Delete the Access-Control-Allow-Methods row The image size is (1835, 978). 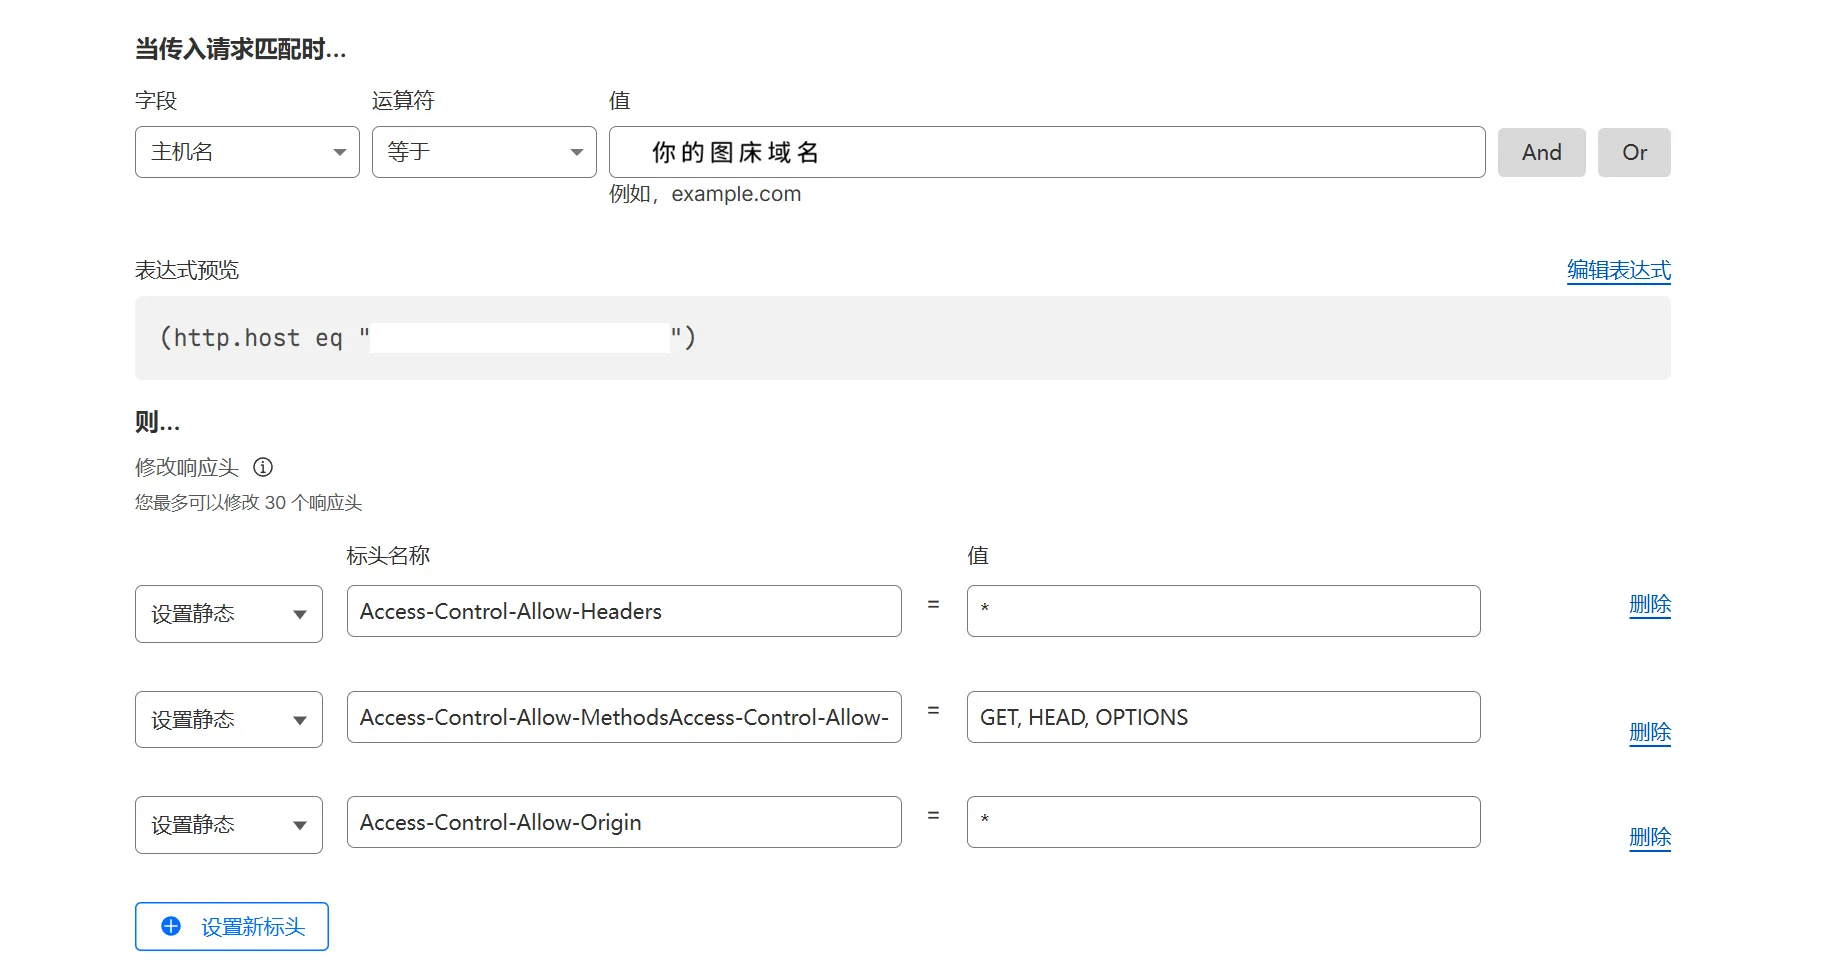coord(1649,732)
